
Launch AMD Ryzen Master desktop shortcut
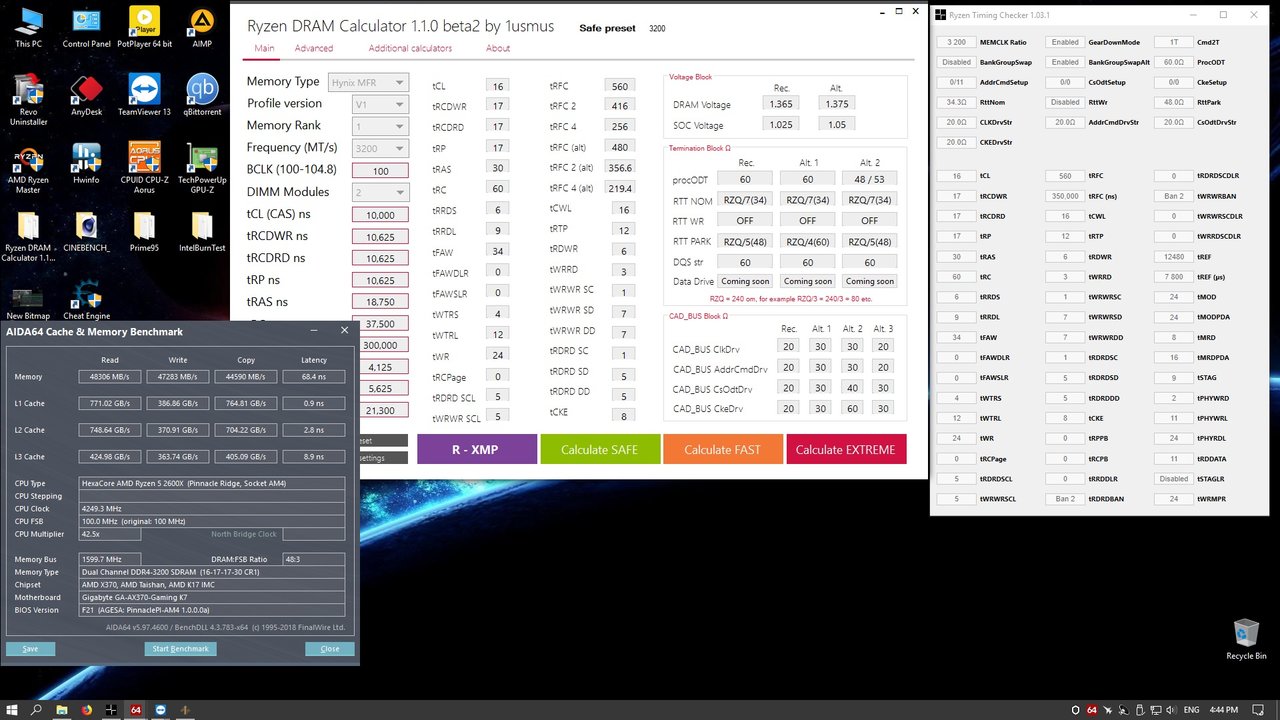pos(29,168)
